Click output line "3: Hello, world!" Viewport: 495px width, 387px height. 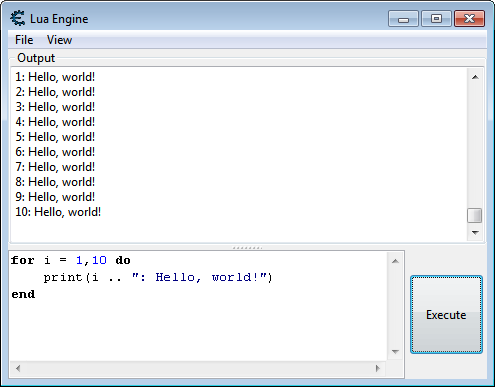(x=55, y=107)
